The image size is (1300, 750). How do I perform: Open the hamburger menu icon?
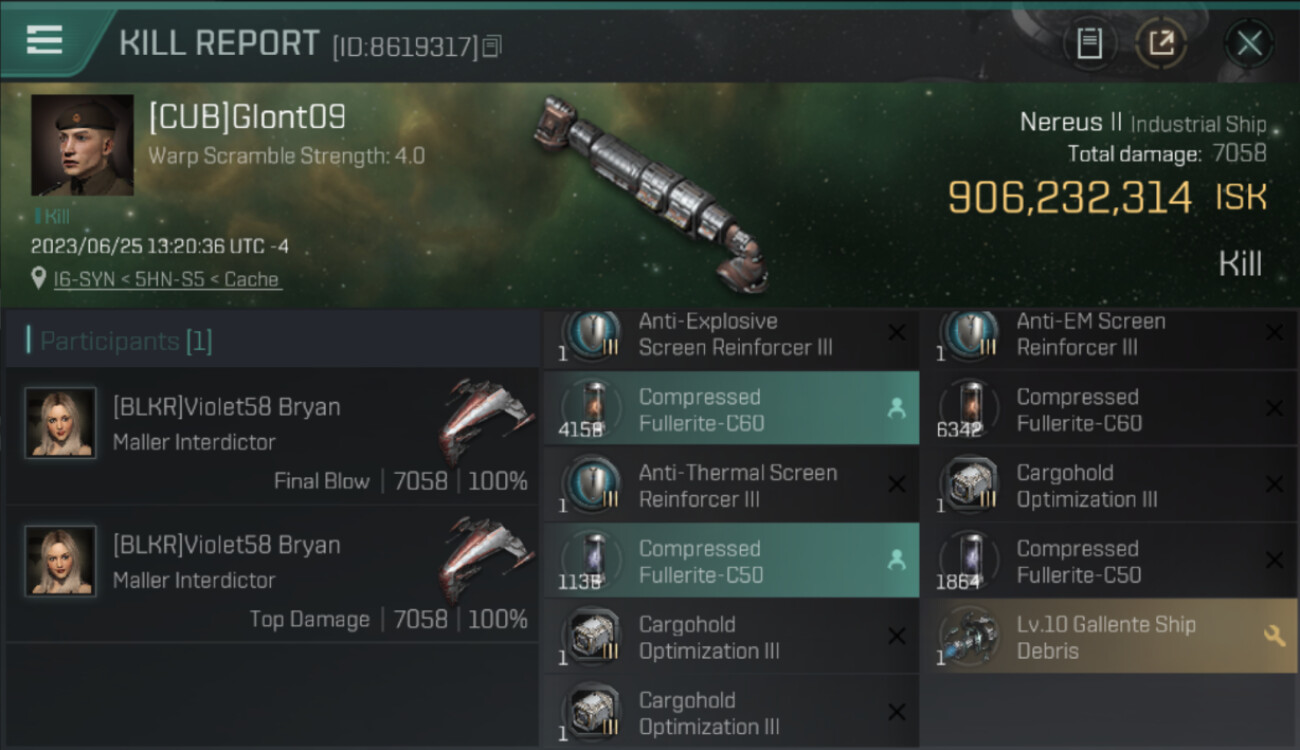44,40
